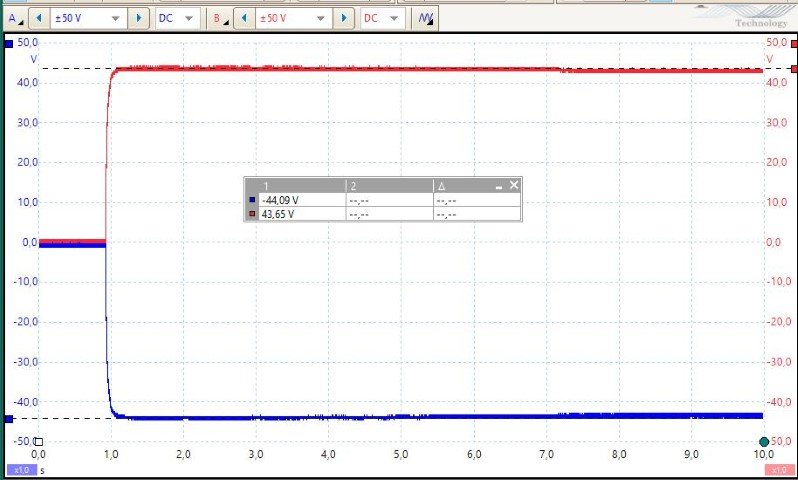Grab Channel B red ruler handle at 43 V
The image size is (798, 480).
[x=794, y=69]
